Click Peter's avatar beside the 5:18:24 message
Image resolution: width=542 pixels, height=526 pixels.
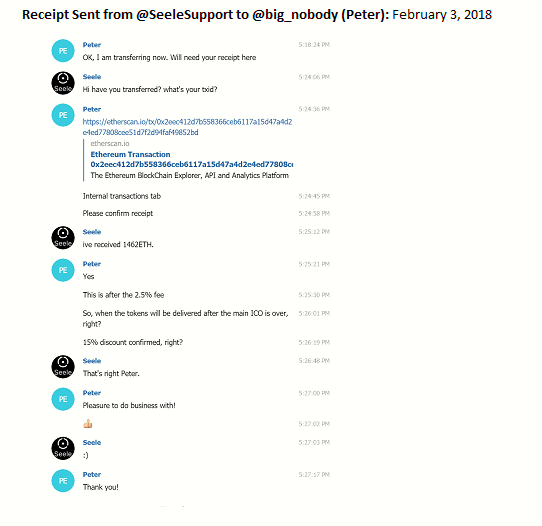point(63,51)
